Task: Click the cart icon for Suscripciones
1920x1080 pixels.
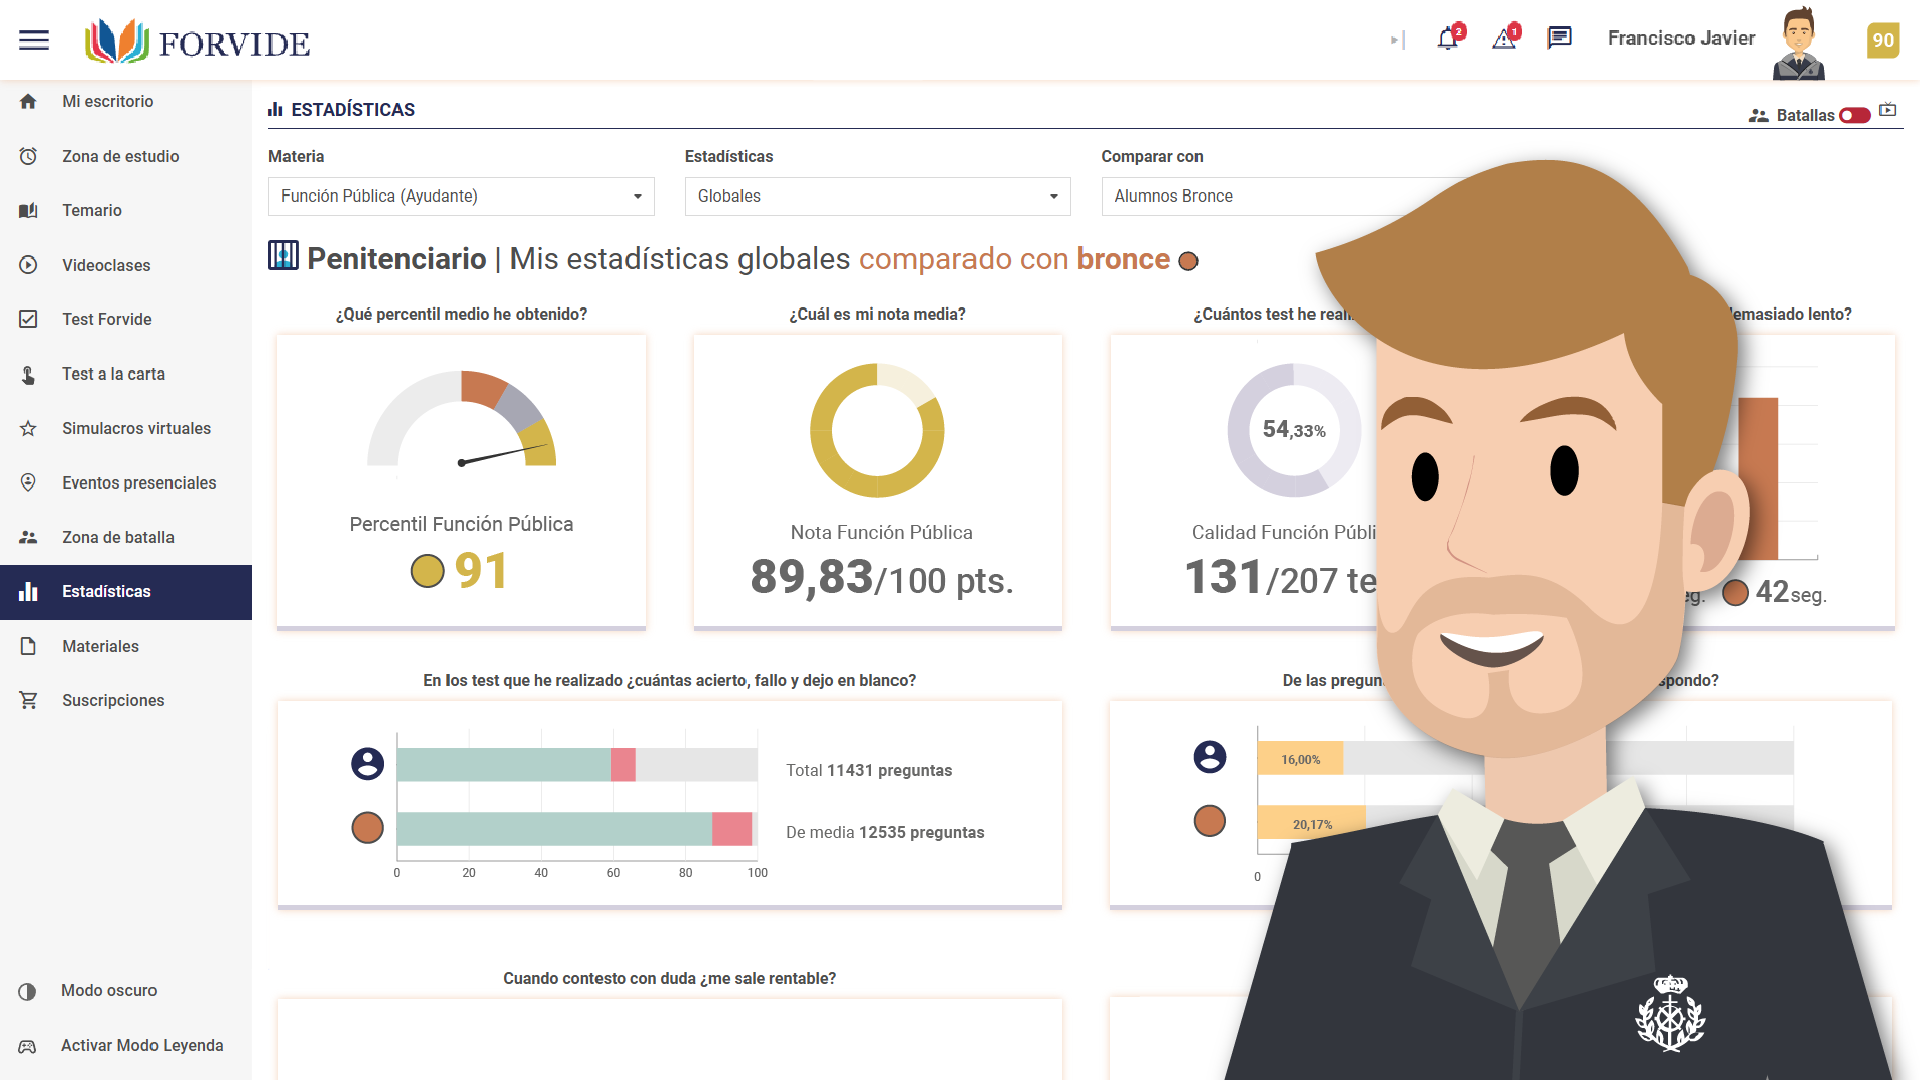Action: pos(28,700)
